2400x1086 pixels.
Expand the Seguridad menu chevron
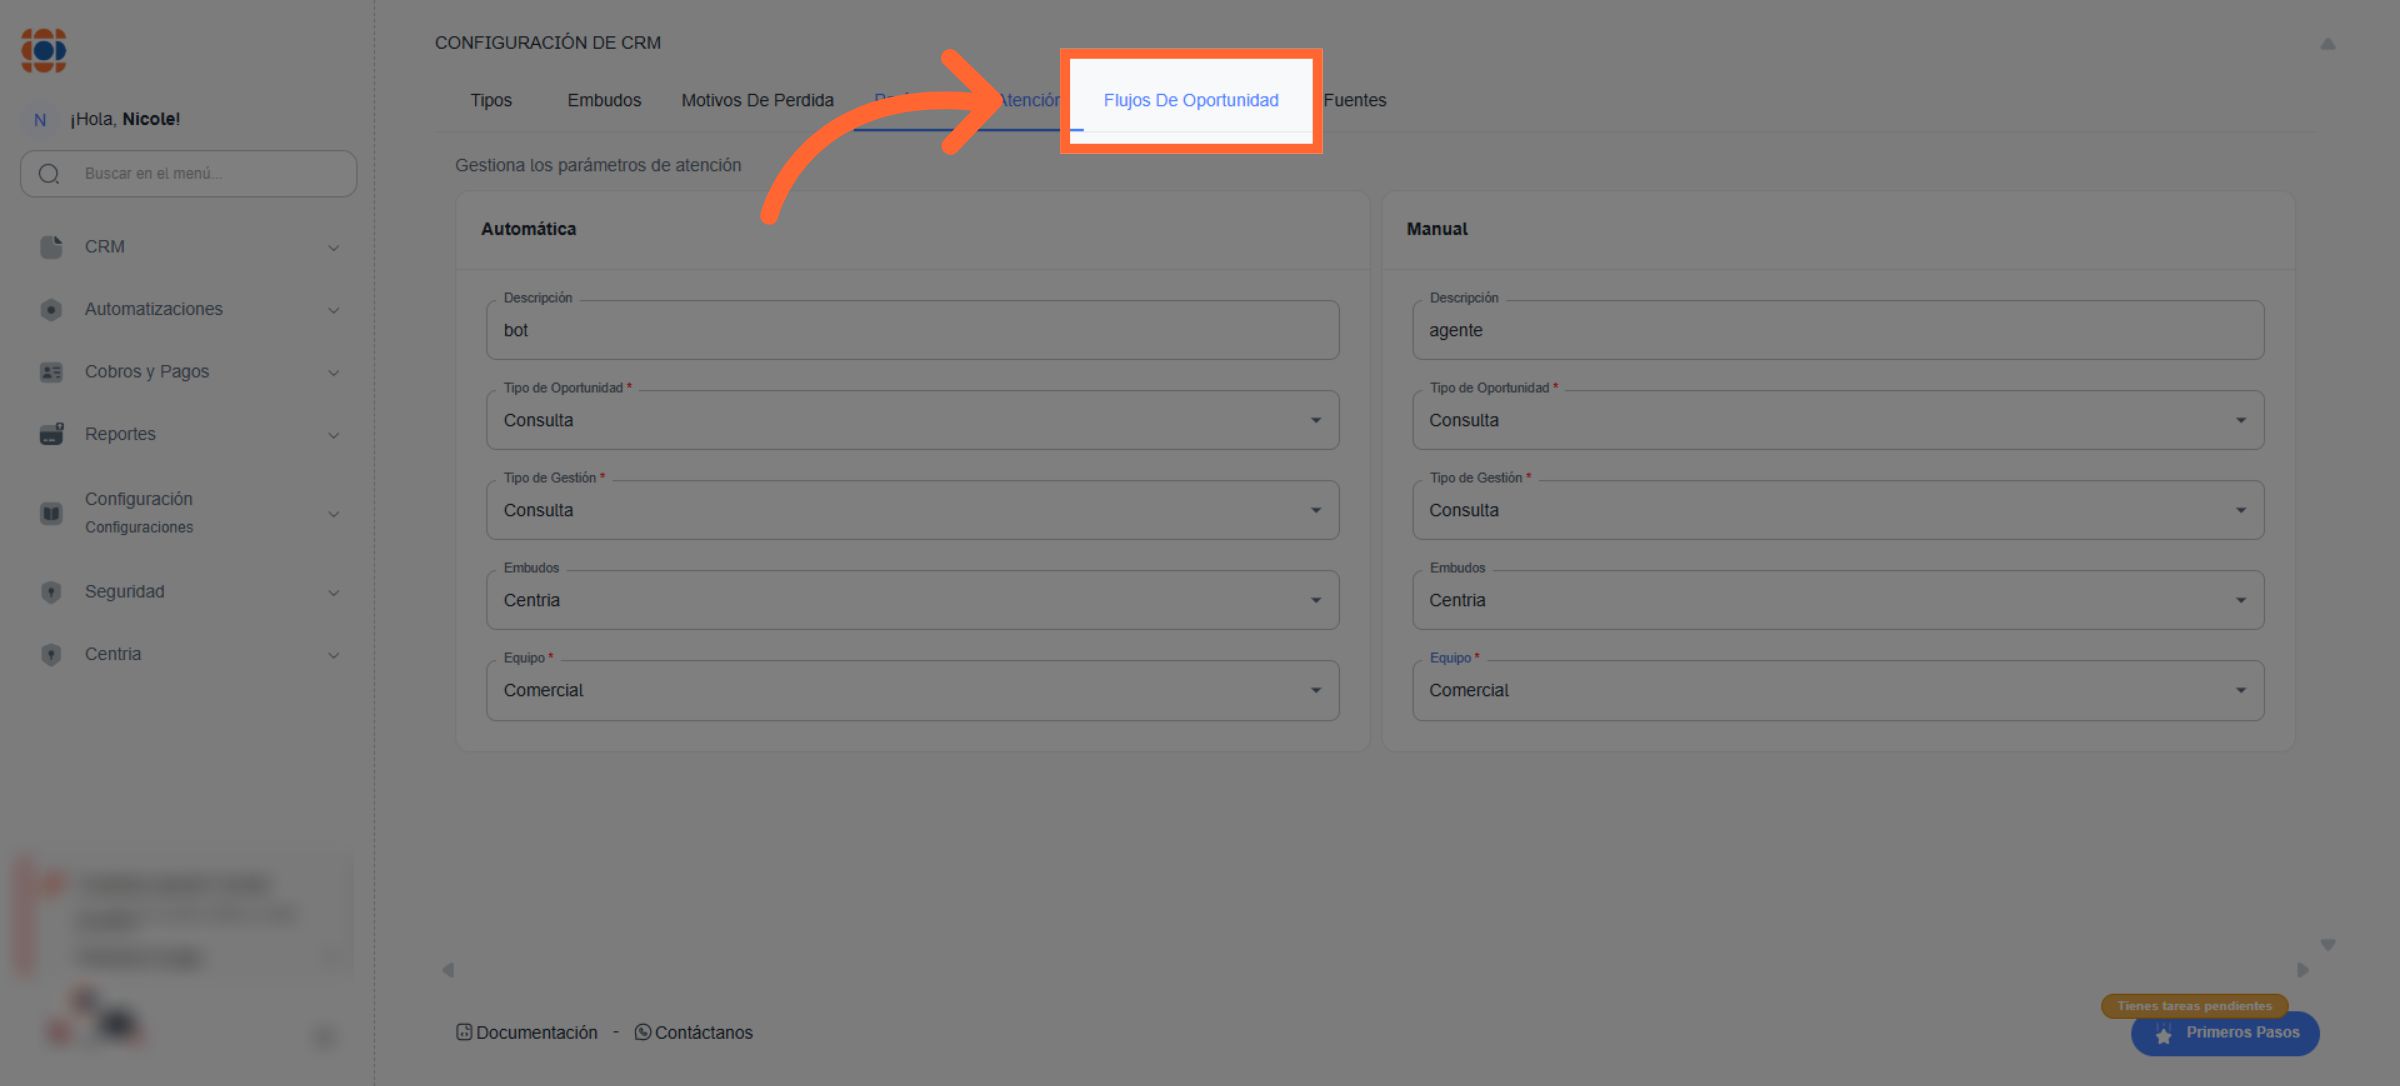(334, 593)
